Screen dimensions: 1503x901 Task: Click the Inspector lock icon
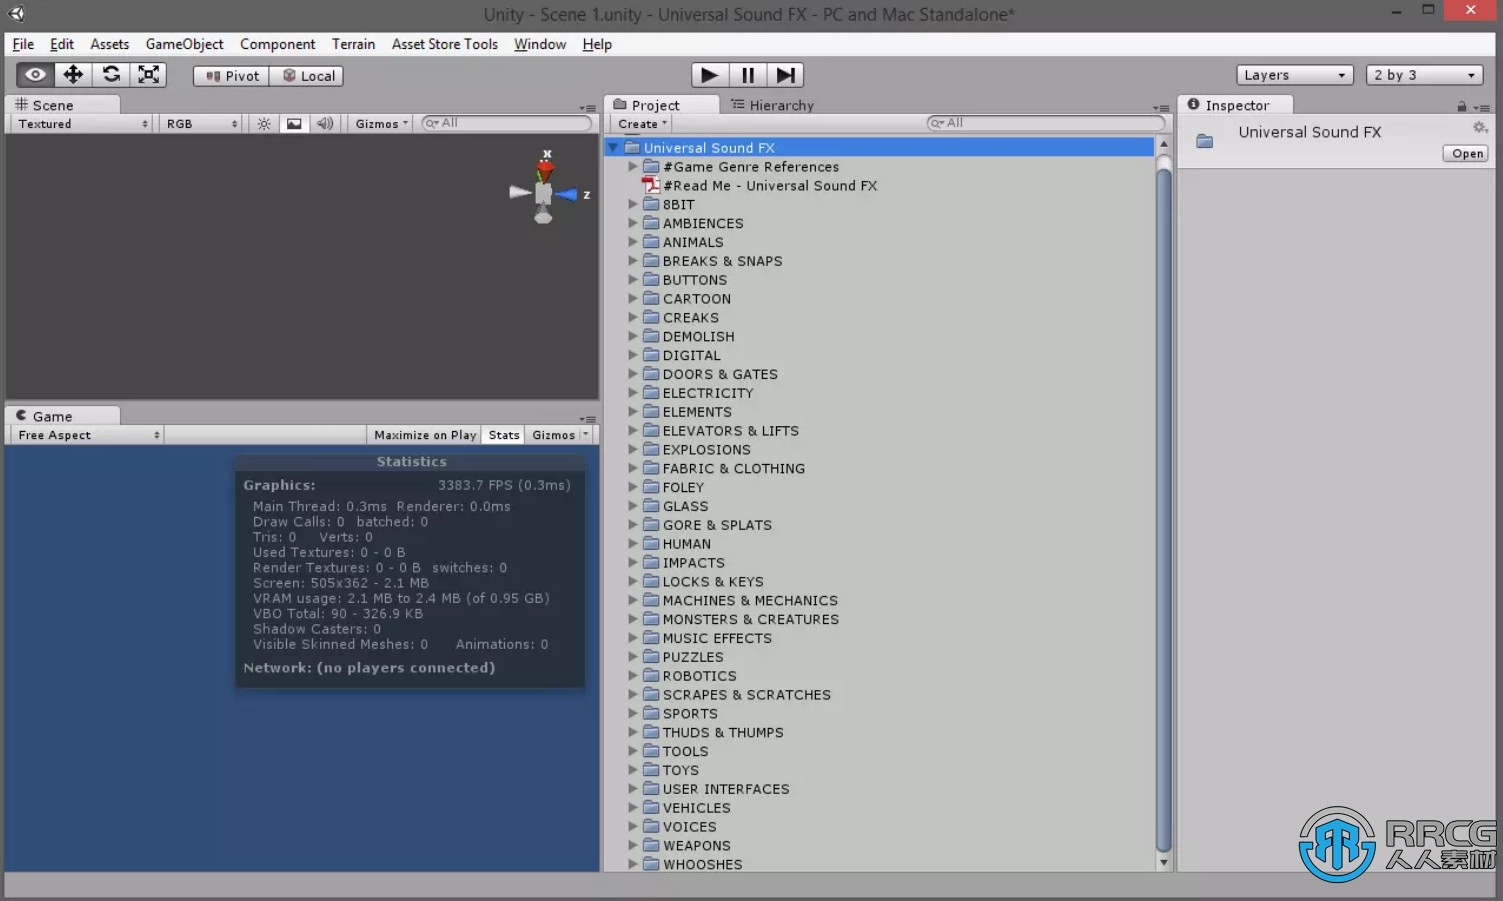click(1461, 106)
